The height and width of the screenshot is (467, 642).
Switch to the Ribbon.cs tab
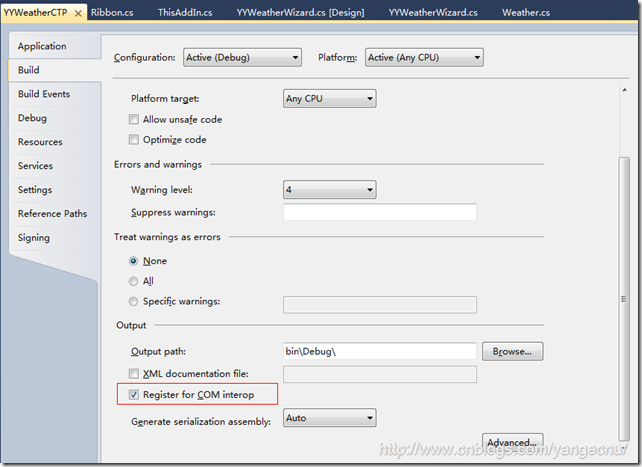pos(112,13)
